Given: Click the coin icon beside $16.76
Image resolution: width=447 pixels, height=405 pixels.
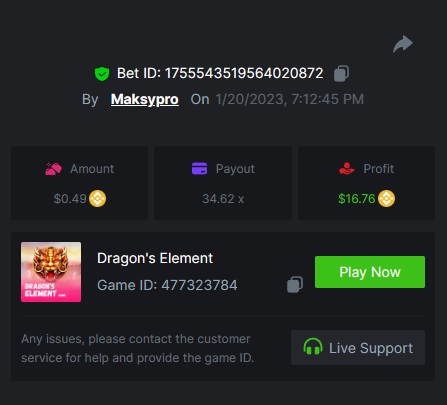Looking at the screenshot, I should 386,199.
